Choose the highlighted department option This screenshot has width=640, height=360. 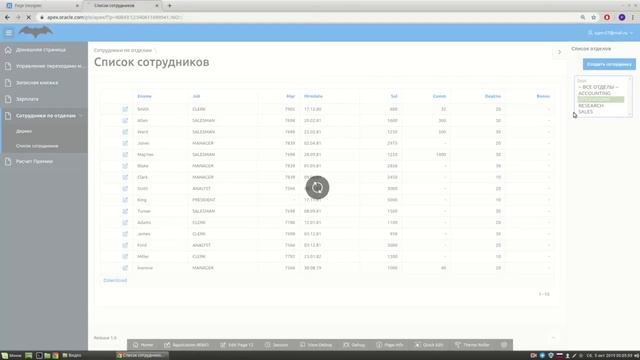[600, 99]
